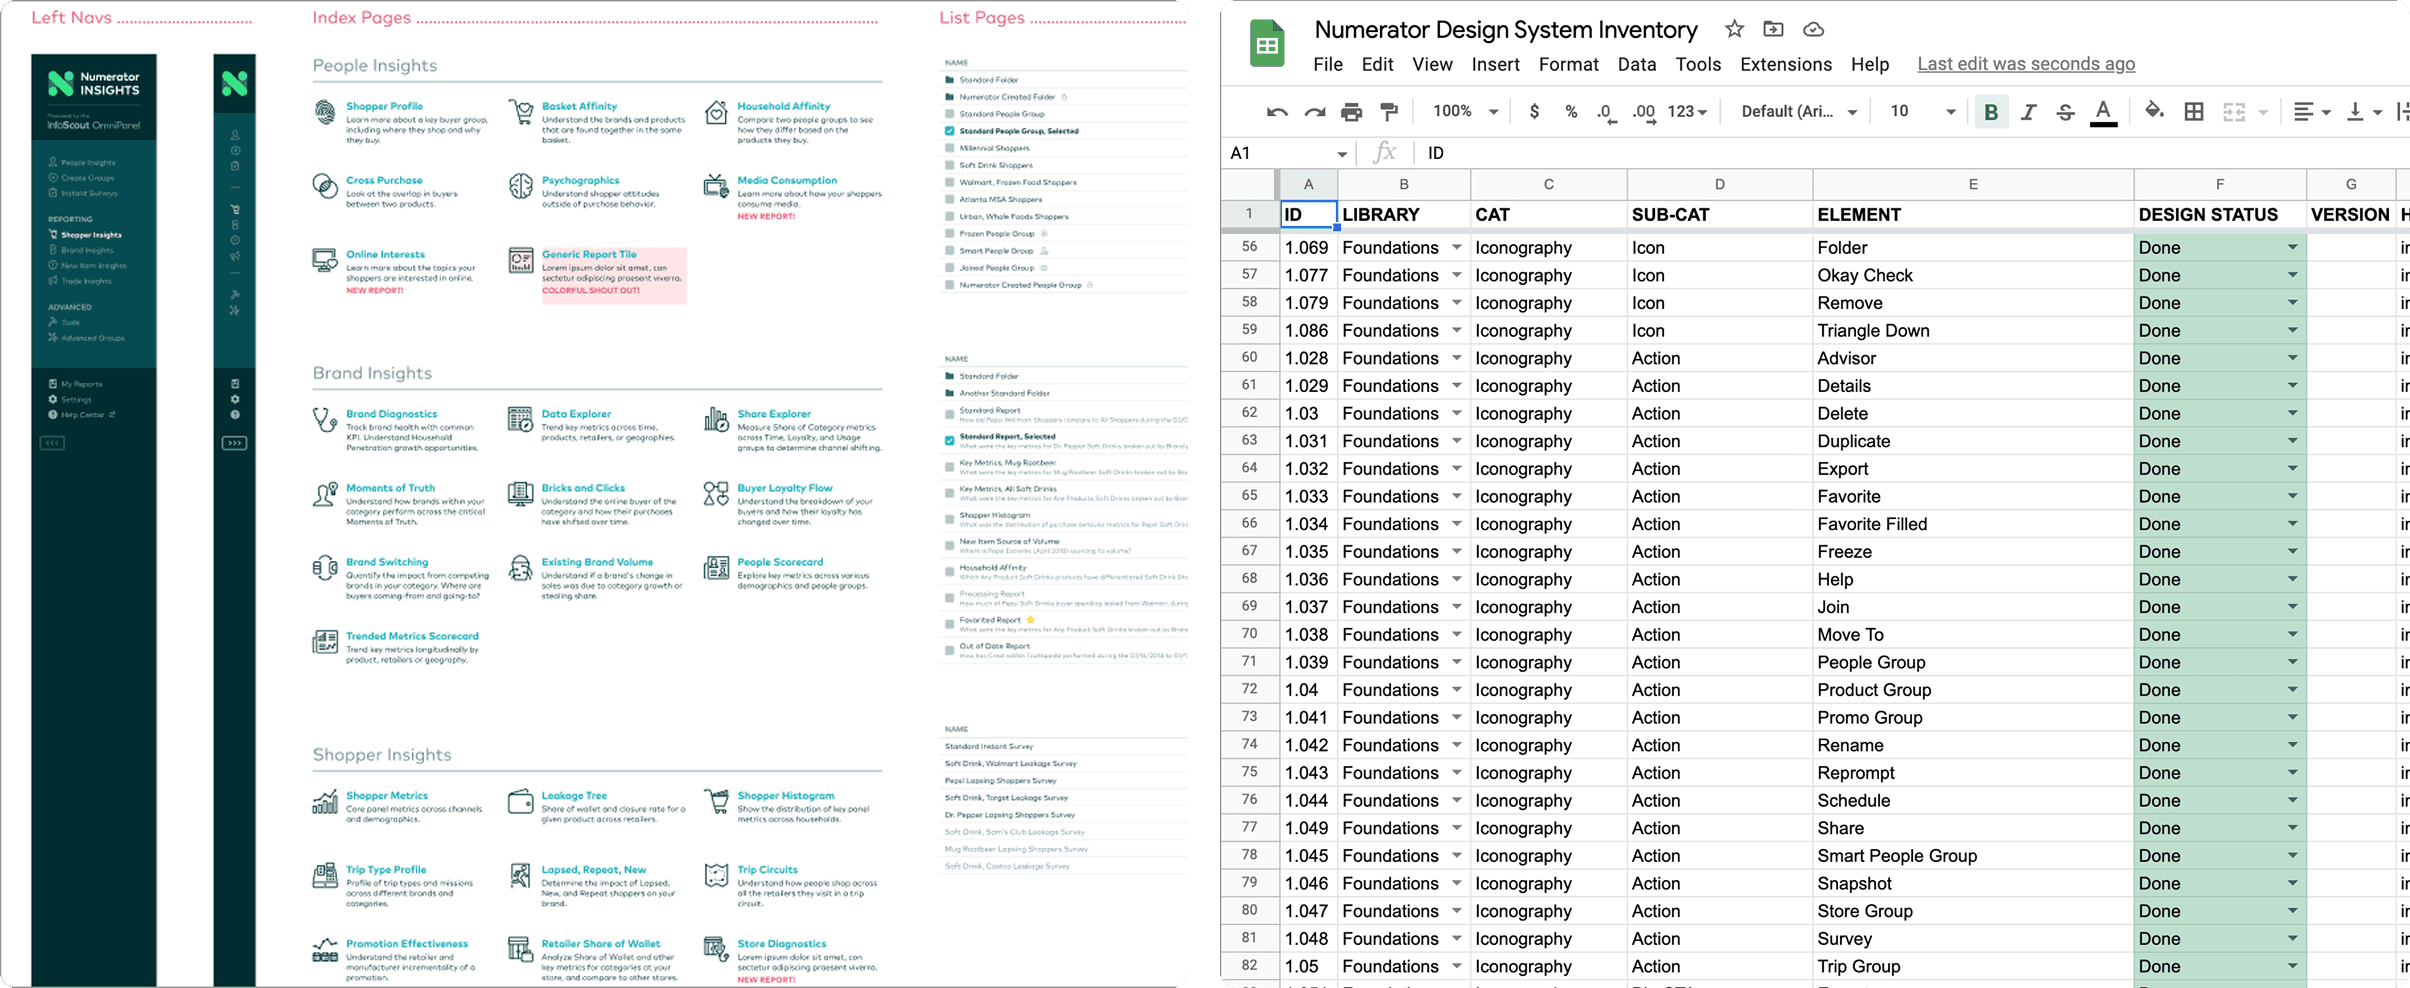
Task: Uncheck the Standard Report, Selected checkbox
Action: coord(949,440)
